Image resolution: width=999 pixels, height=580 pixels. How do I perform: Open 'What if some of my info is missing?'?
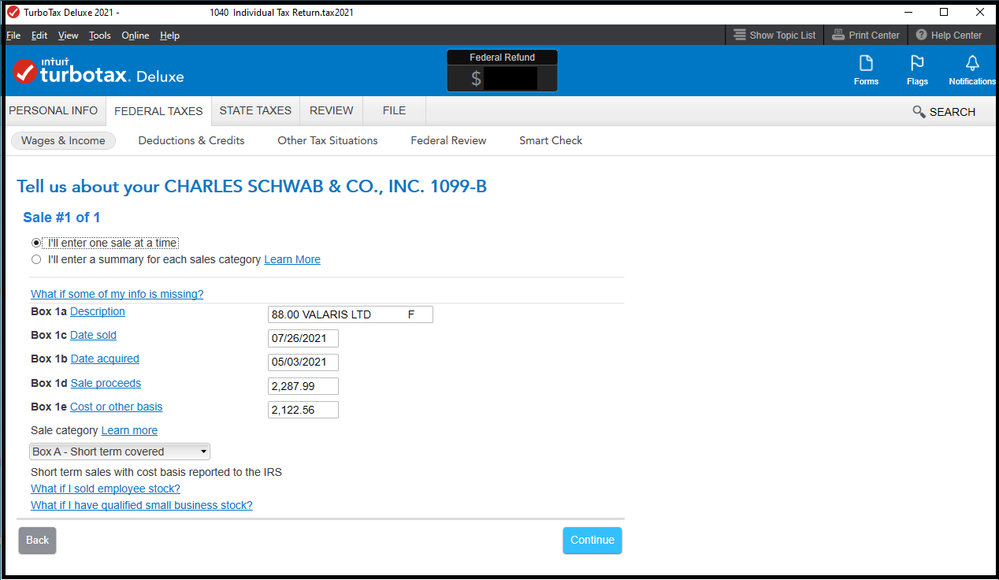(x=117, y=294)
